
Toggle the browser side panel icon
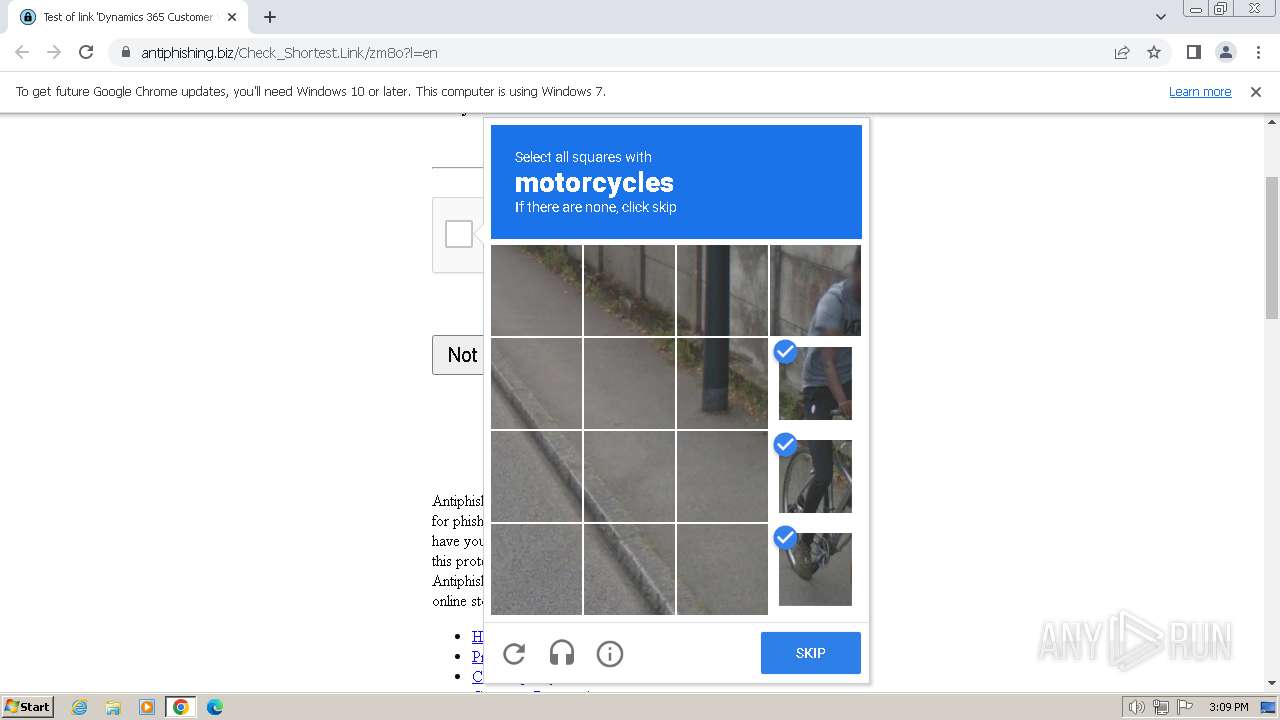coord(1193,52)
